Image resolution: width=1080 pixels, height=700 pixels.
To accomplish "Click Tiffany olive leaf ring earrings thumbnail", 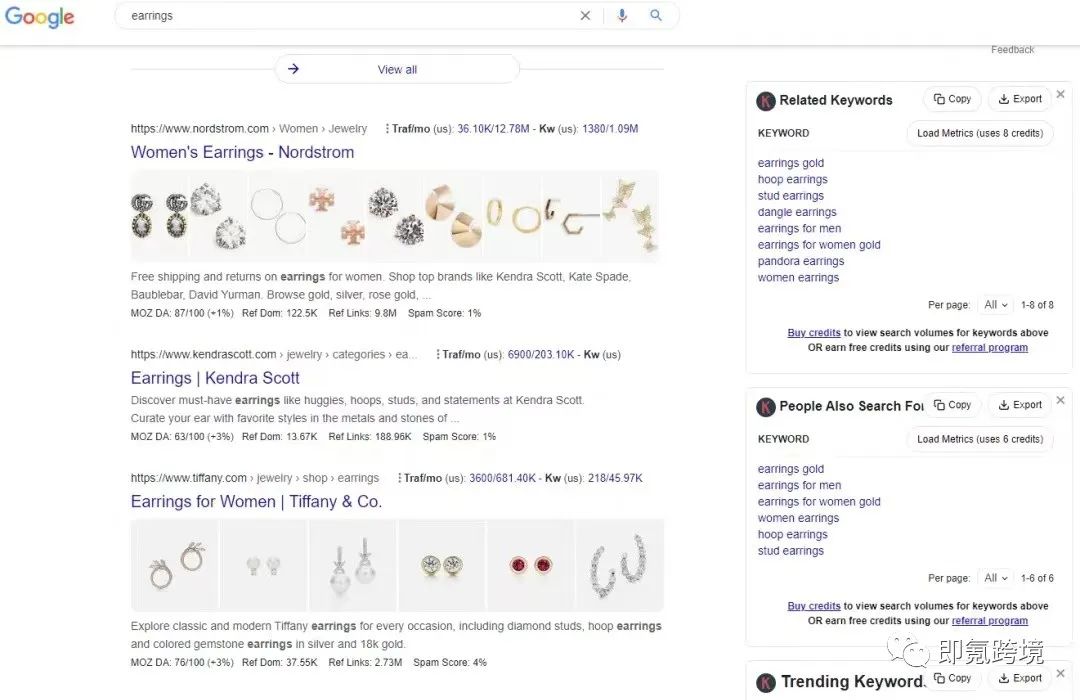I will [x=174, y=566].
